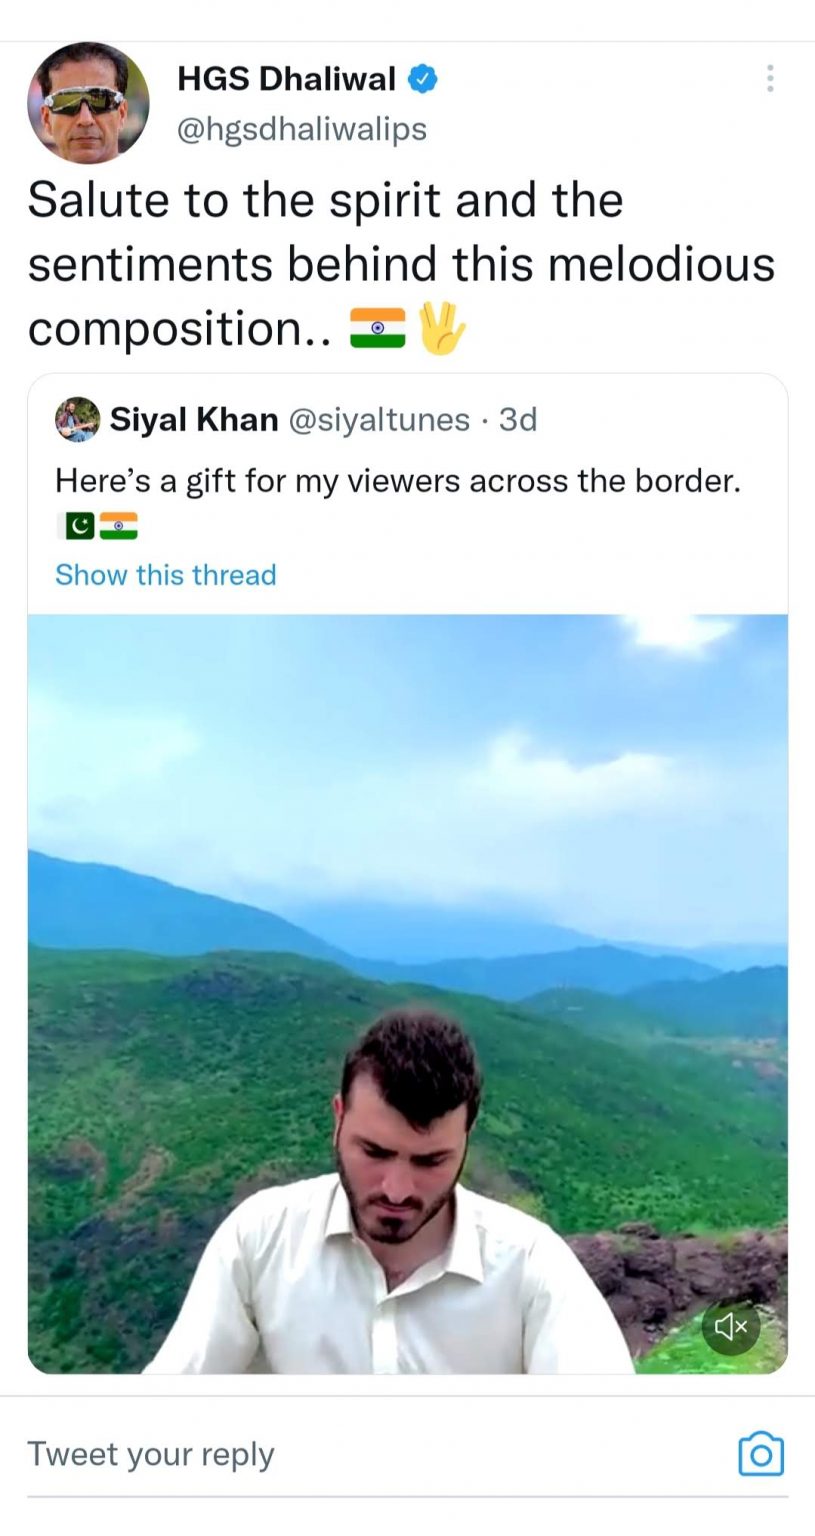
Task: Click the Siyal Khan name in quoted tweet
Action: click(x=194, y=420)
